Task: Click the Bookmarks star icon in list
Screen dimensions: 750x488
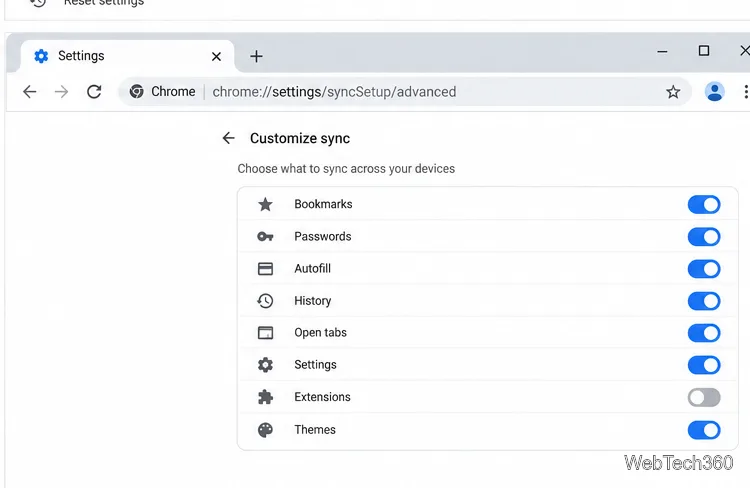Action: point(265,205)
